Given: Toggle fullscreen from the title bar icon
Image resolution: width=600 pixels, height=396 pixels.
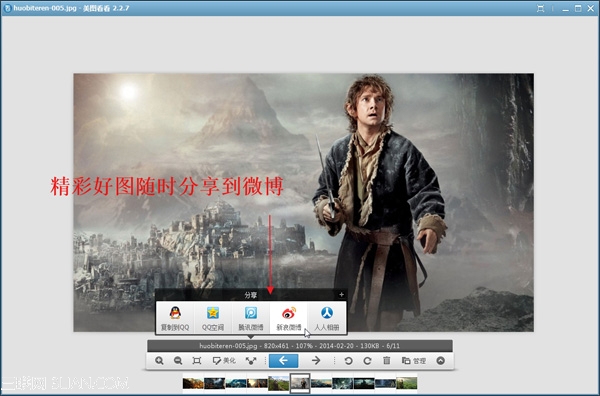Looking at the screenshot, I should pos(540,8).
